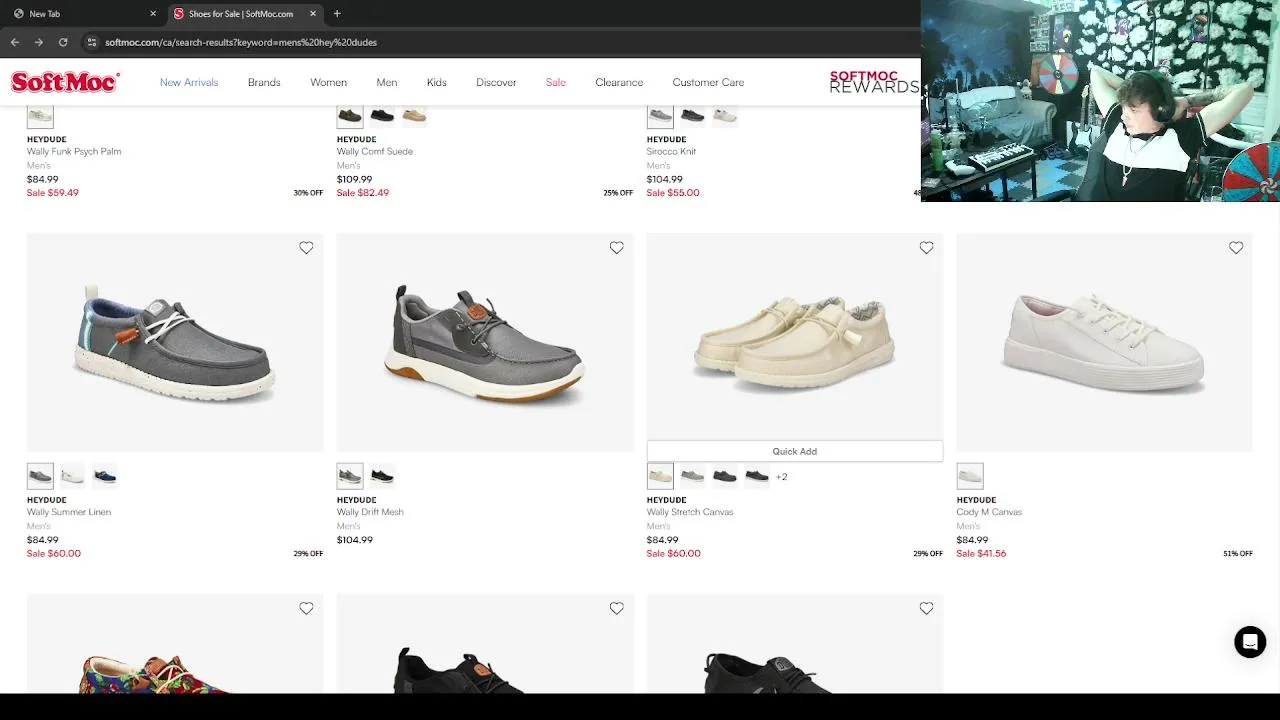Open New Arrivals menu
Image resolution: width=1280 pixels, height=720 pixels.
pos(189,82)
